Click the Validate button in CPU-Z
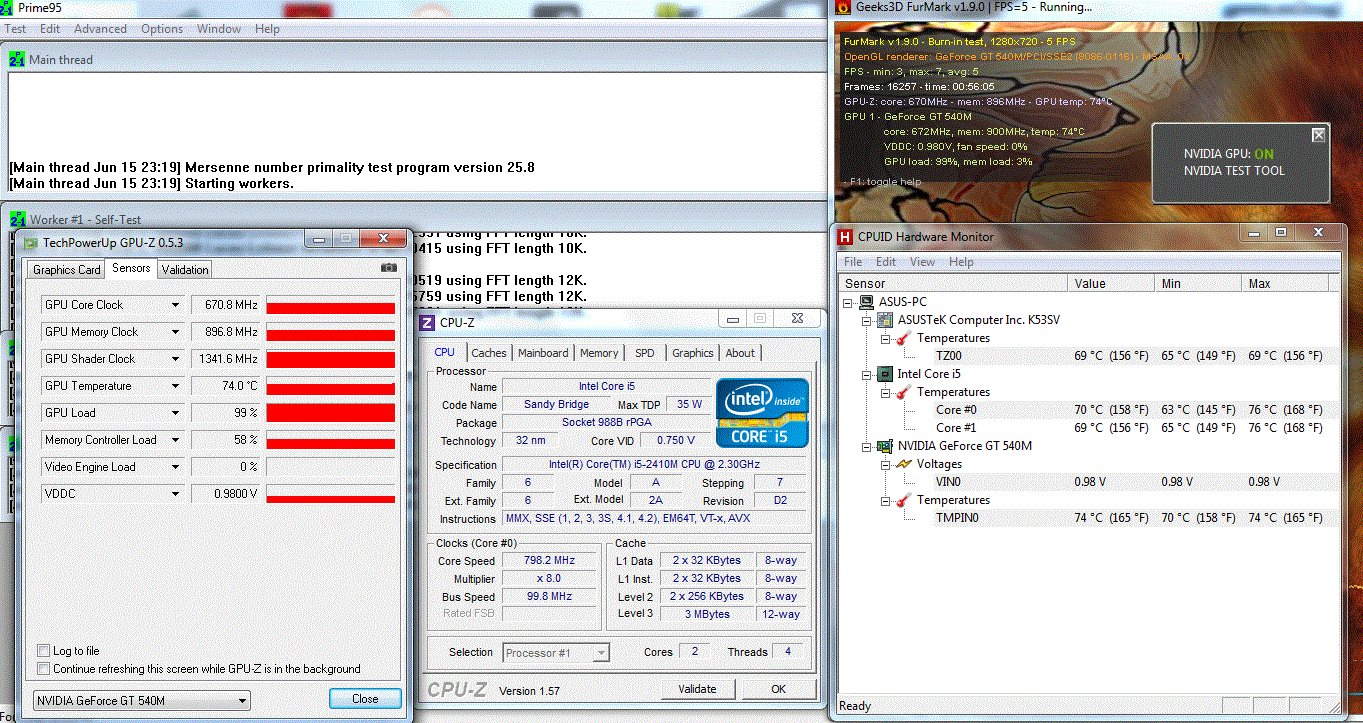 coord(697,689)
